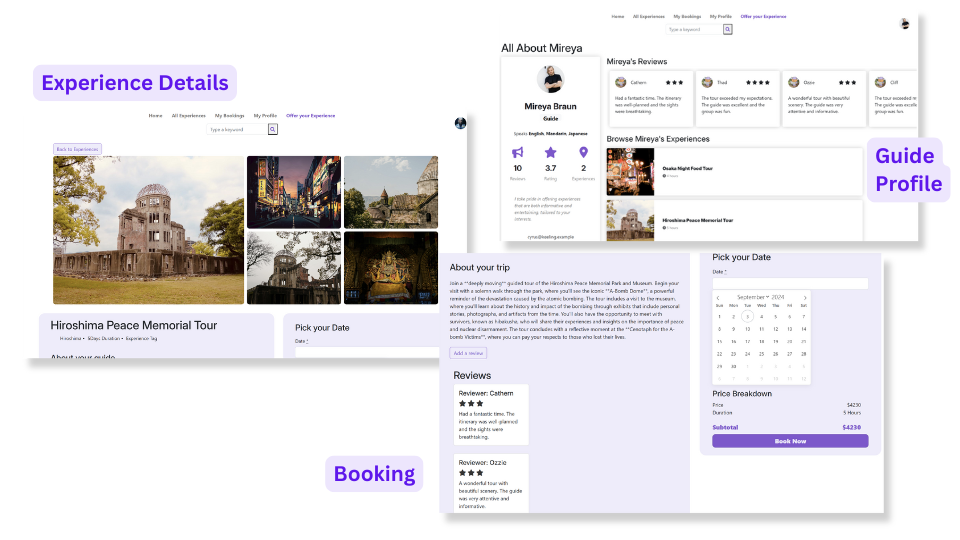Select September 28 in the calendar
This screenshot has width=960, height=540.
tap(804, 354)
